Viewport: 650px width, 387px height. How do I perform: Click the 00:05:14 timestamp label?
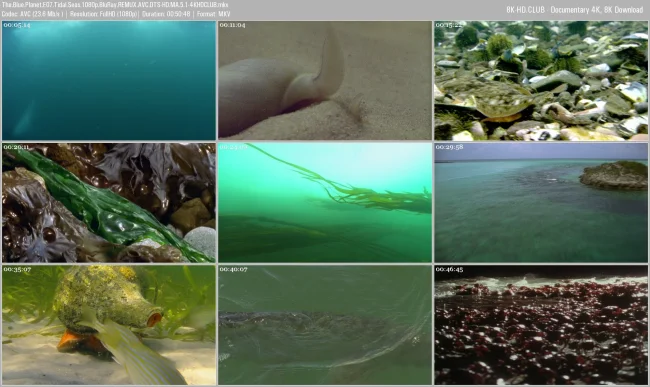[17, 25]
